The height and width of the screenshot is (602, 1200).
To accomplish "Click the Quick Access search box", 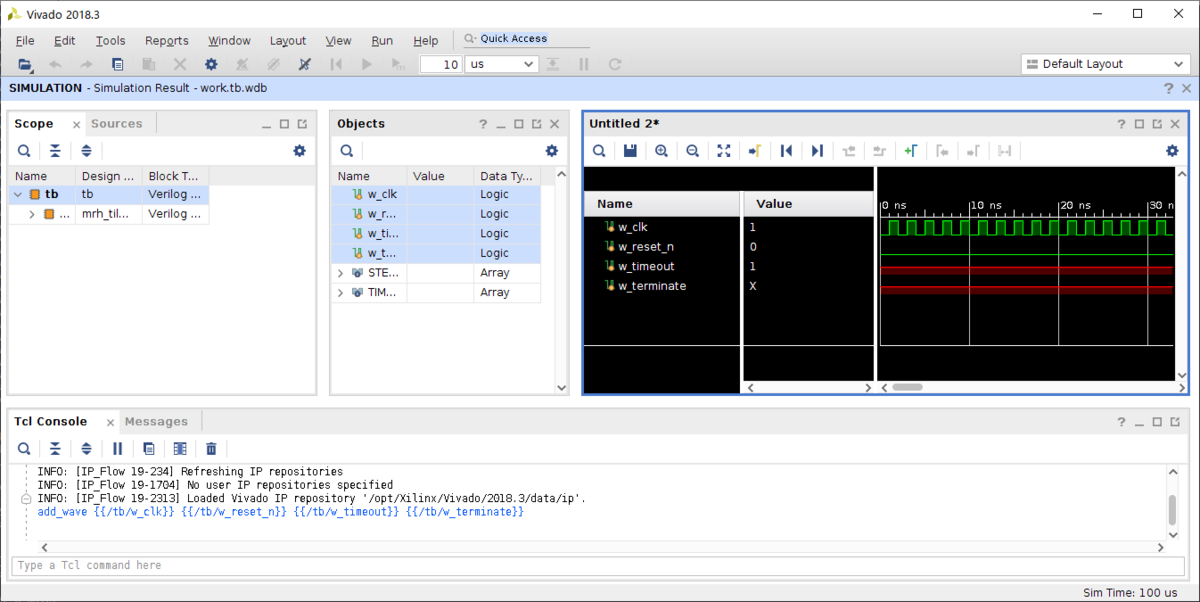I will pos(526,39).
